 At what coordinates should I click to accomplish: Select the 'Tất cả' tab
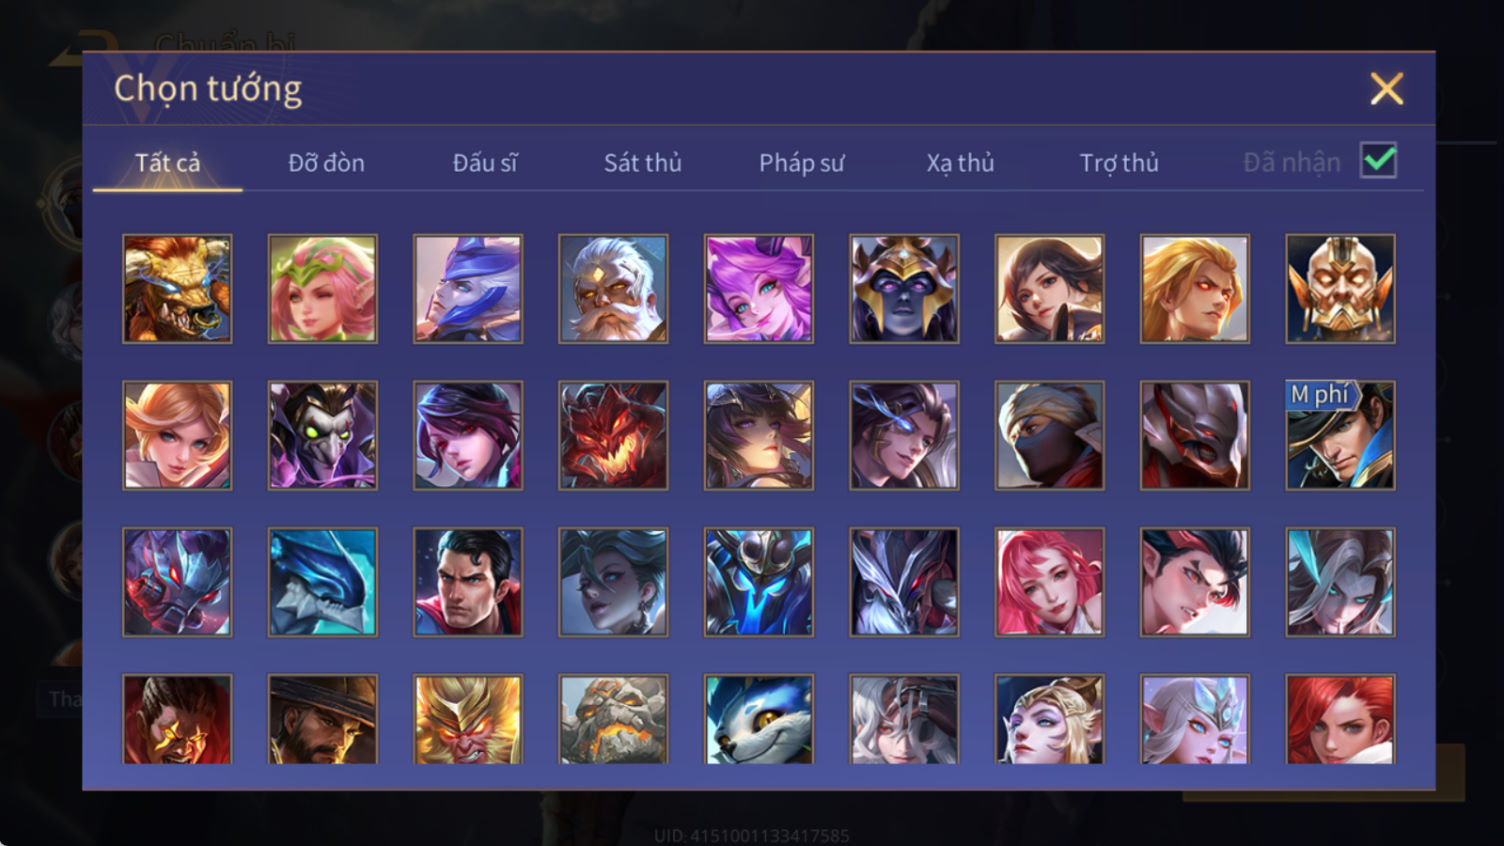click(168, 162)
